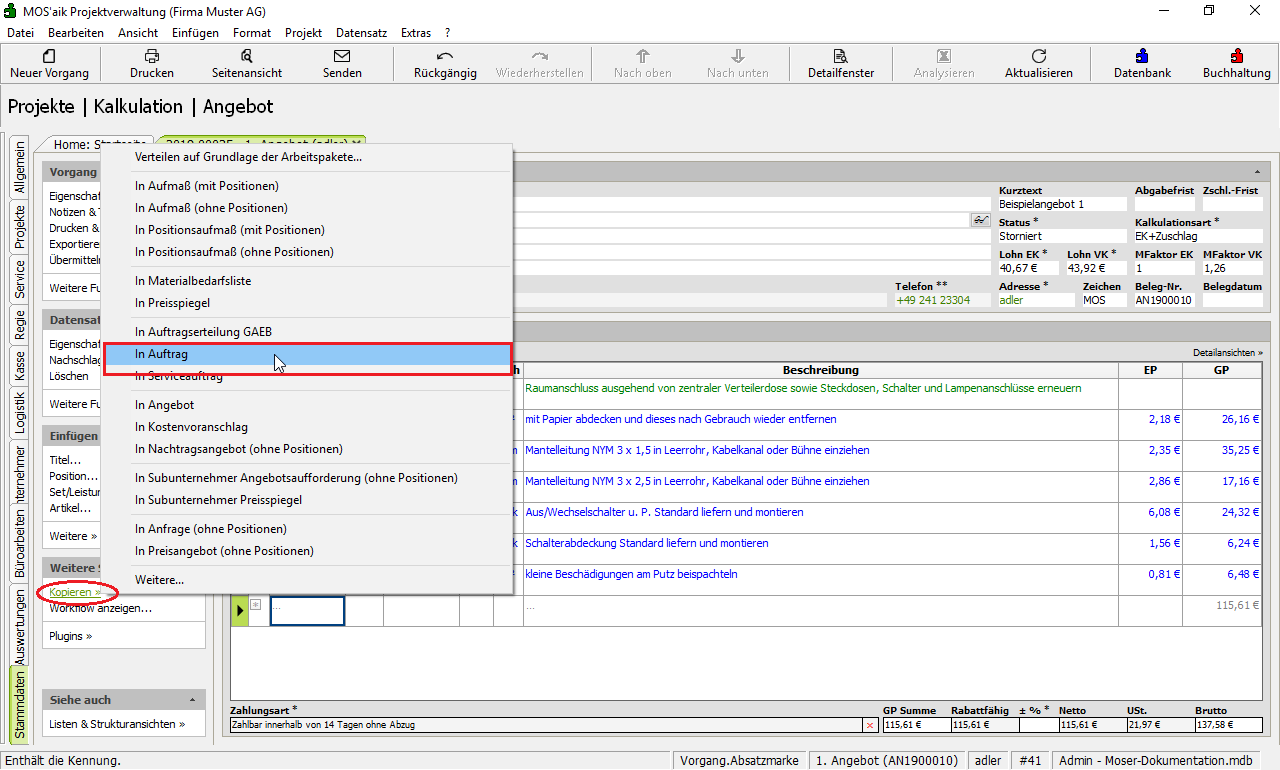1280x770 pixels.
Task: Click the Neuer Vorgang toolbar icon
Action: [x=49, y=57]
